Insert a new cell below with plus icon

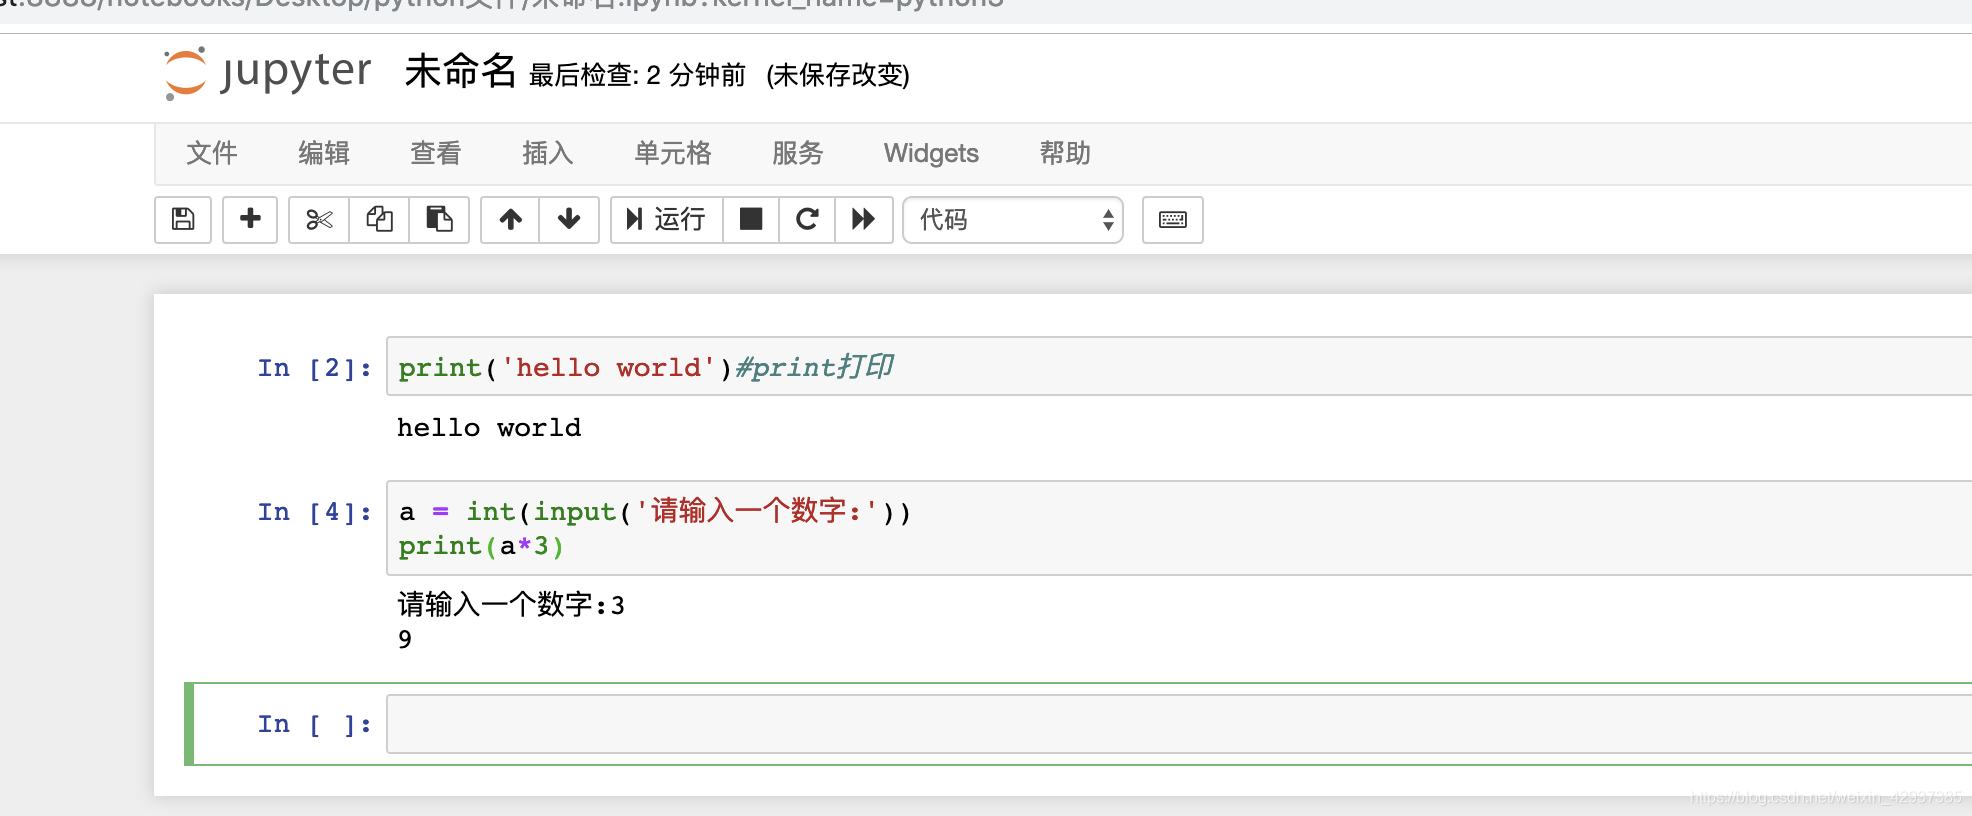coord(250,219)
